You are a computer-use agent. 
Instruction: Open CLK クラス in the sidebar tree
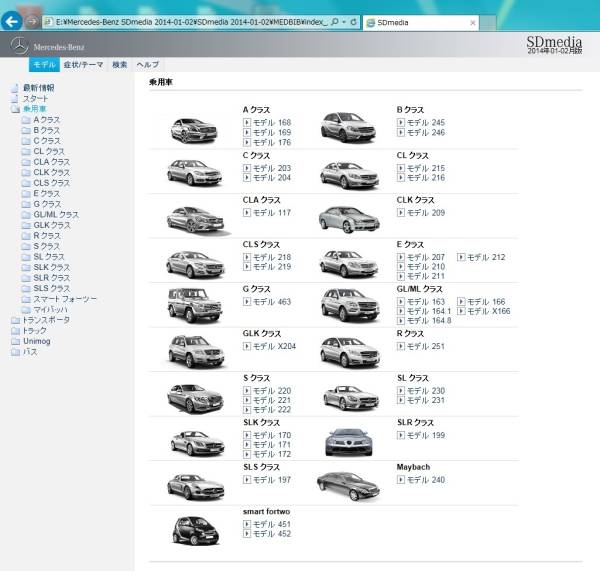(x=52, y=173)
